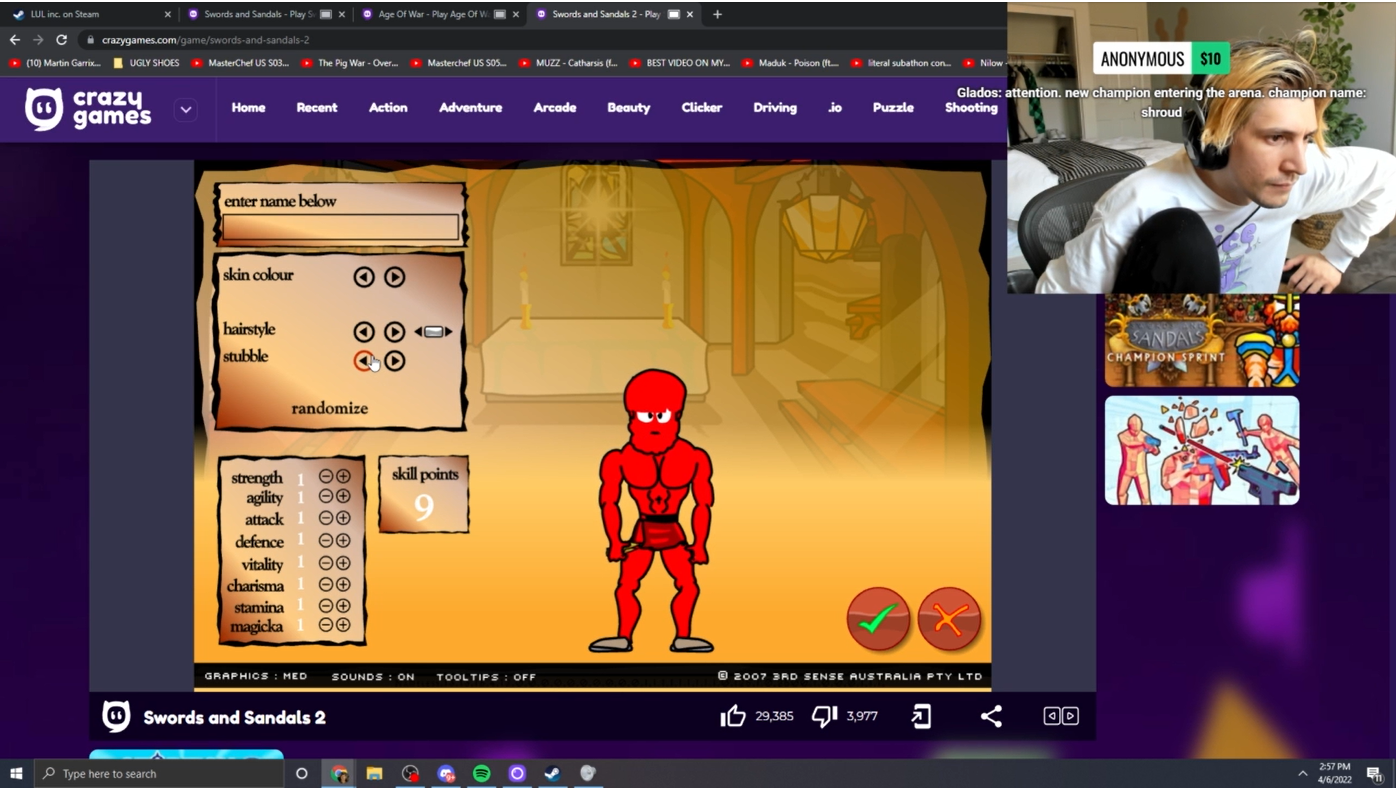1396x788 pixels.
Task: Increase magicka with plus button
Action: 343,625
